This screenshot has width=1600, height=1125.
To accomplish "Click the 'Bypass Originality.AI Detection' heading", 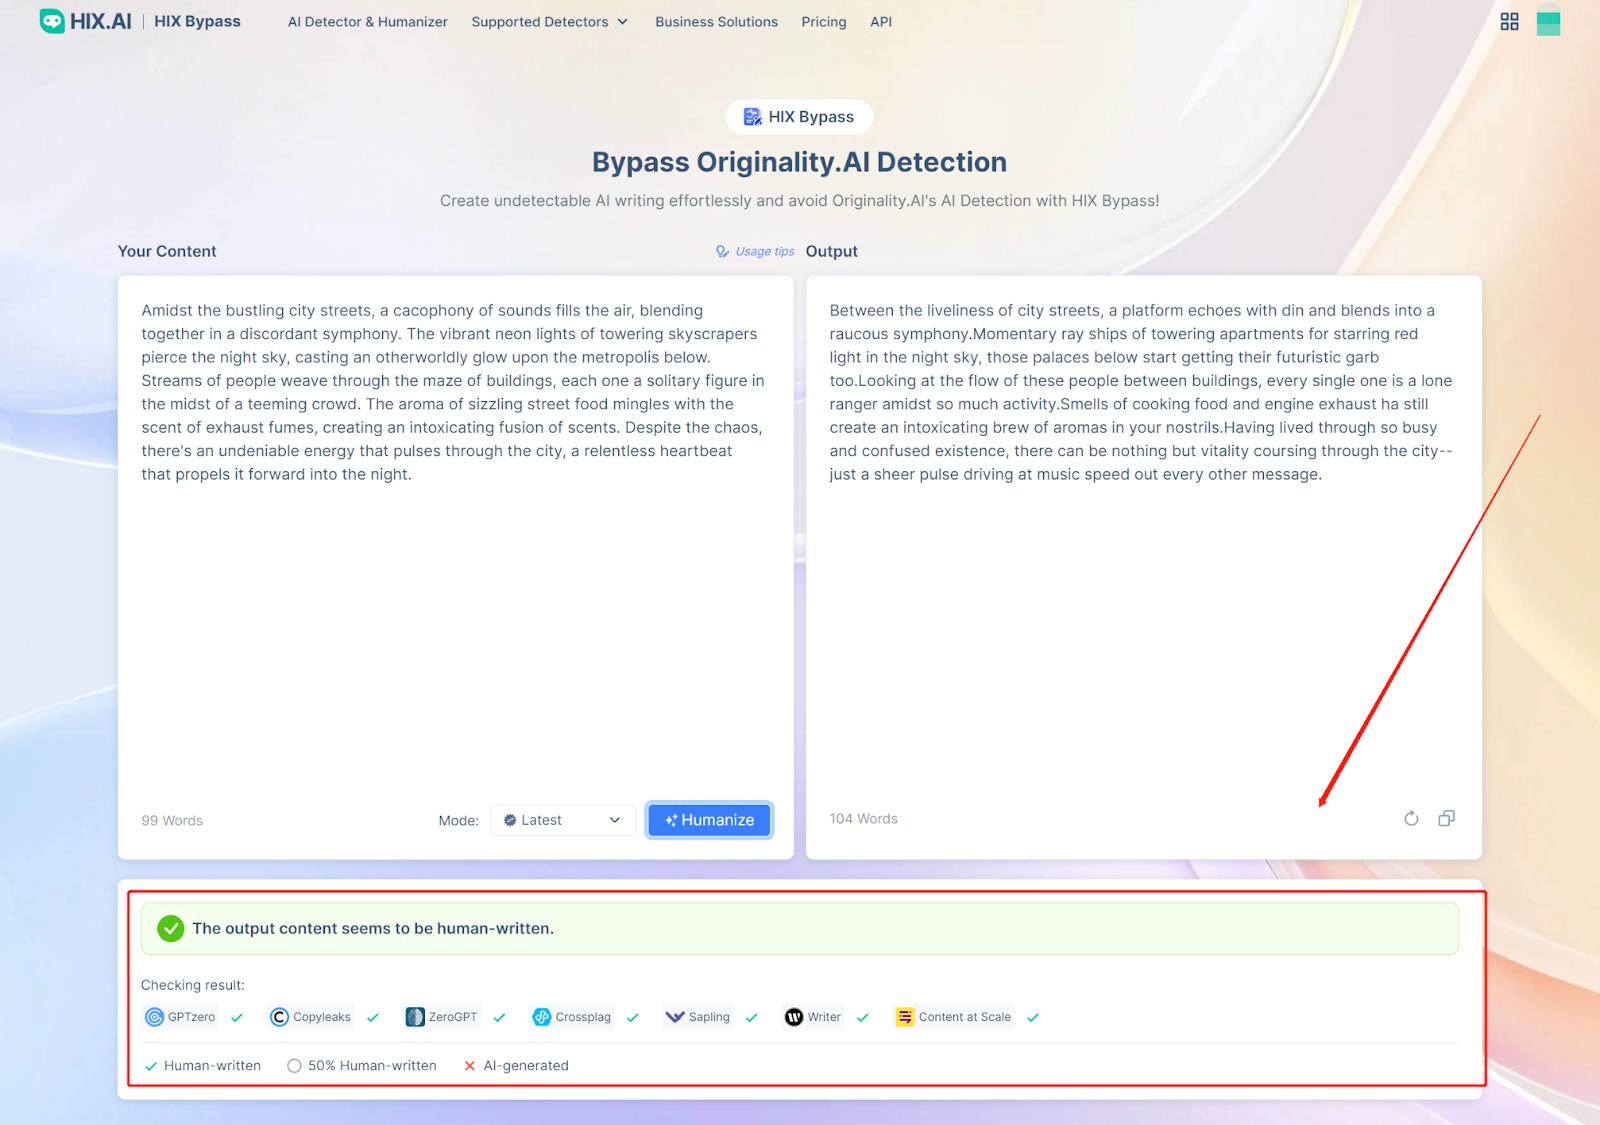I will (x=799, y=162).
